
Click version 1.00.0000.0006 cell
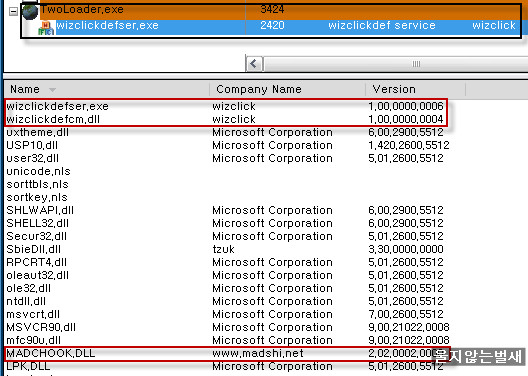tap(406, 106)
